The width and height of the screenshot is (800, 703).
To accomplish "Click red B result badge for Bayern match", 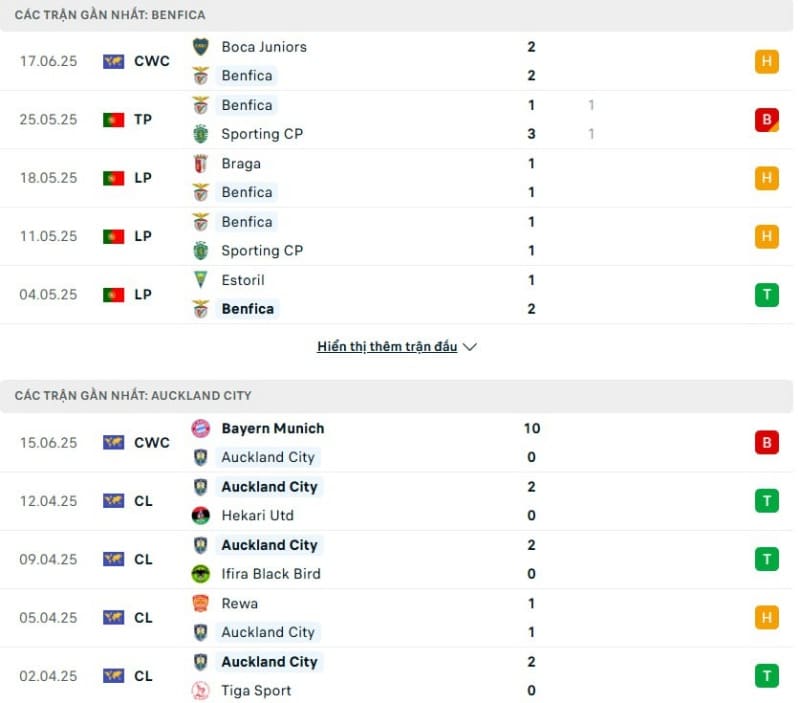I will tap(766, 442).
